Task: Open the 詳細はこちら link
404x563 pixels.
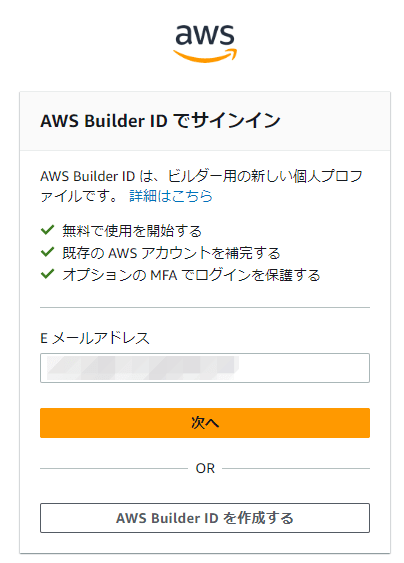Action: point(171,196)
